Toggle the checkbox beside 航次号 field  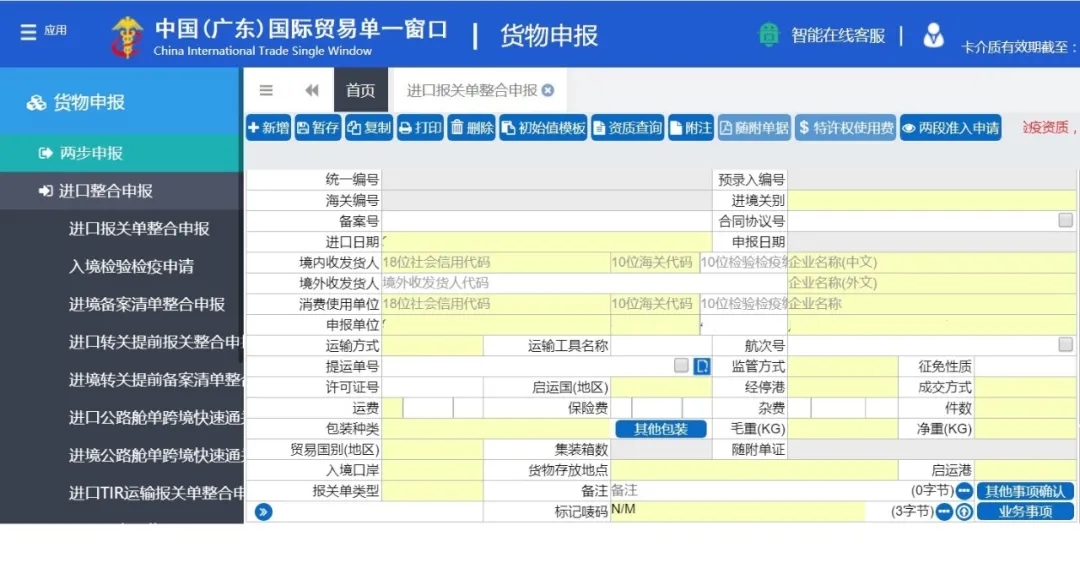[1066, 345]
